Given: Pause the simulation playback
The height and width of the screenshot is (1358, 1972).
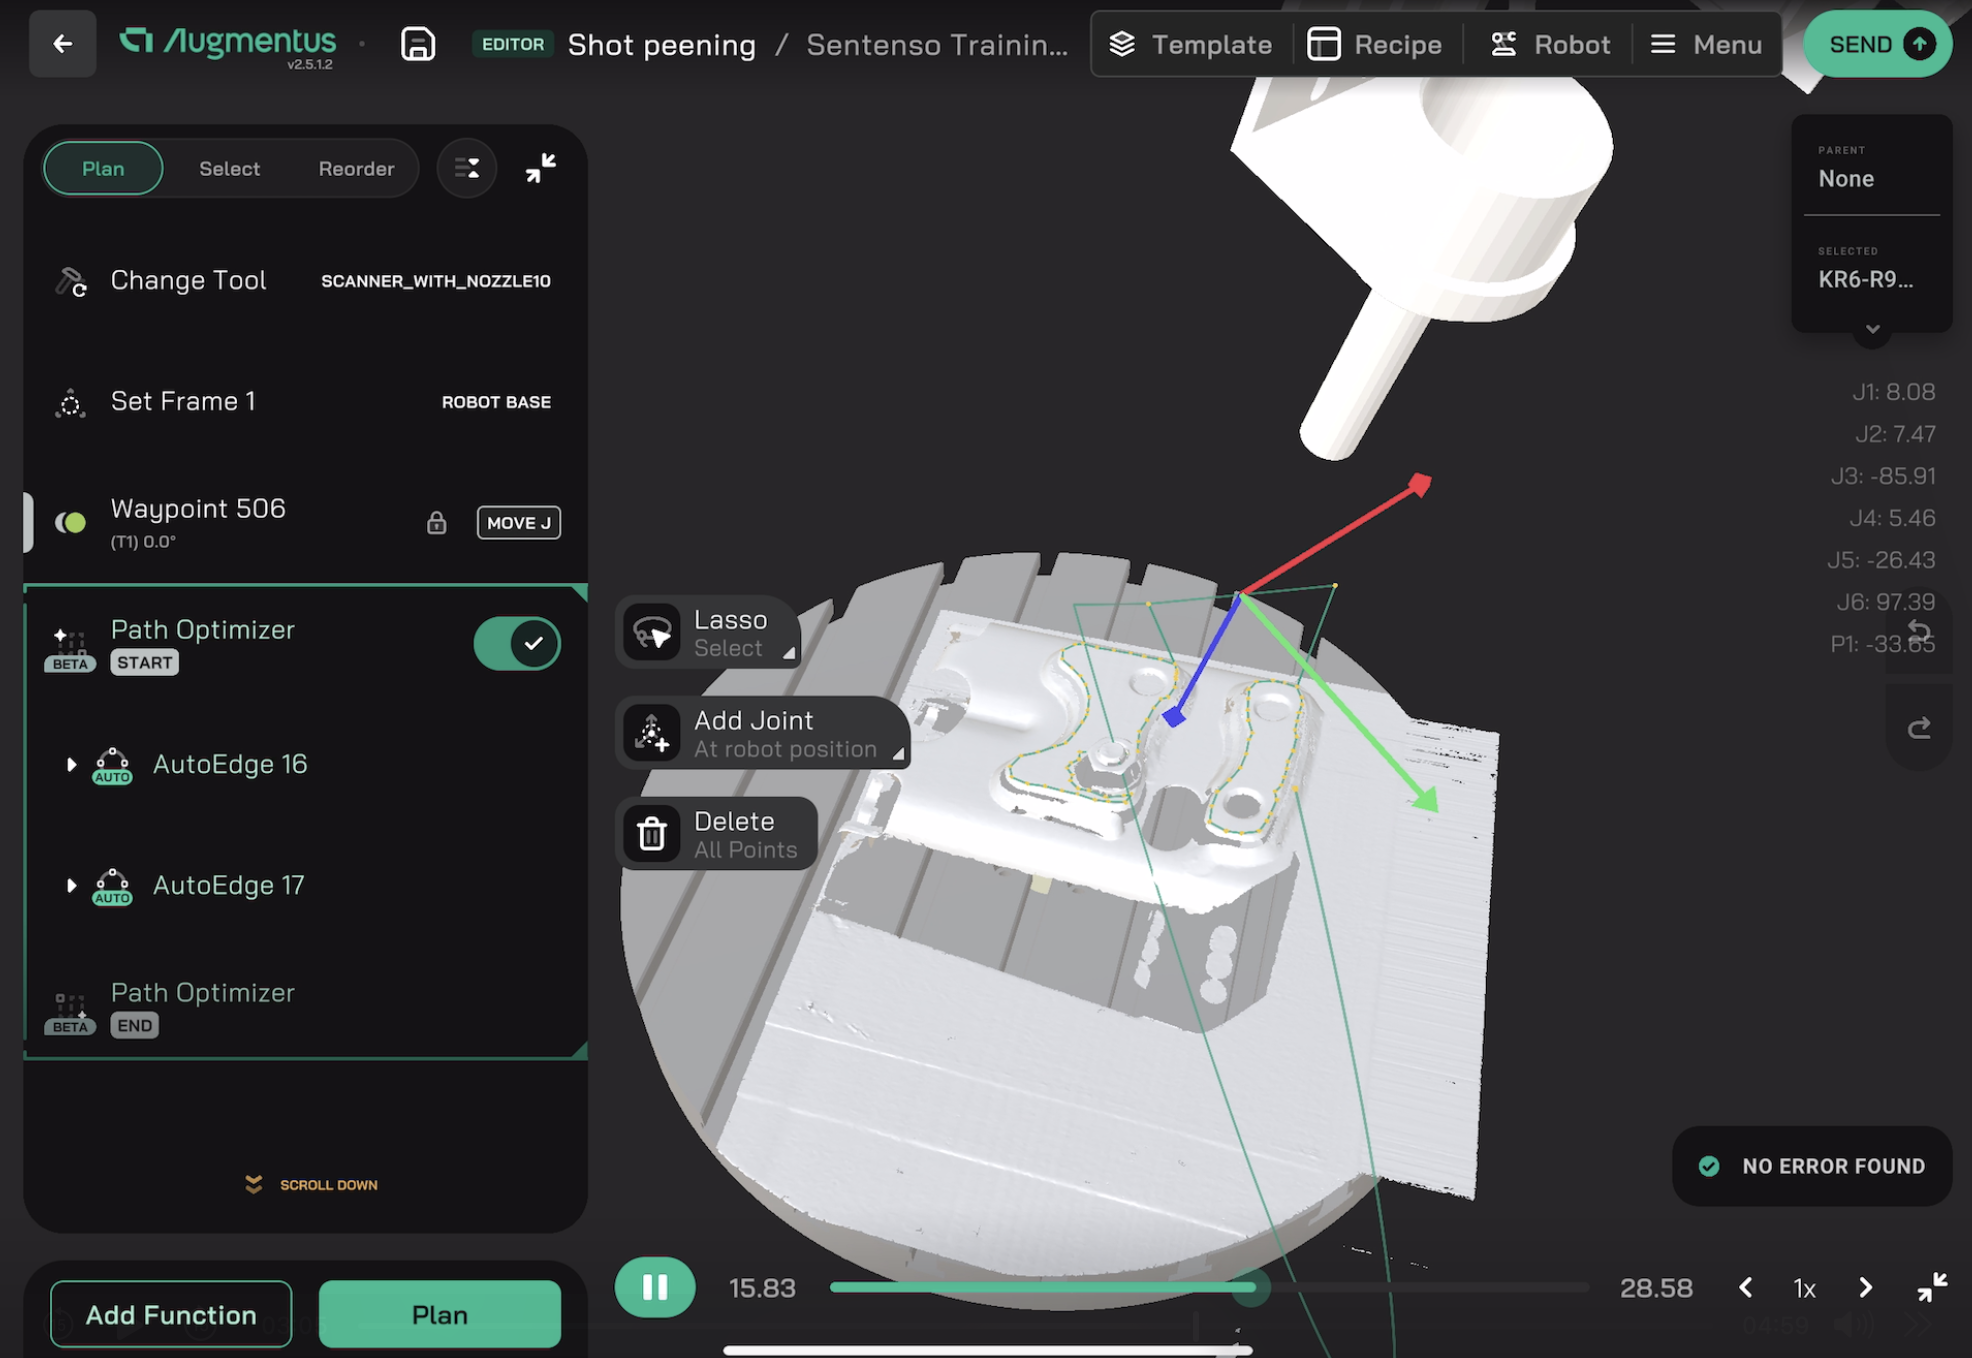Looking at the screenshot, I should click(655, 1287).
